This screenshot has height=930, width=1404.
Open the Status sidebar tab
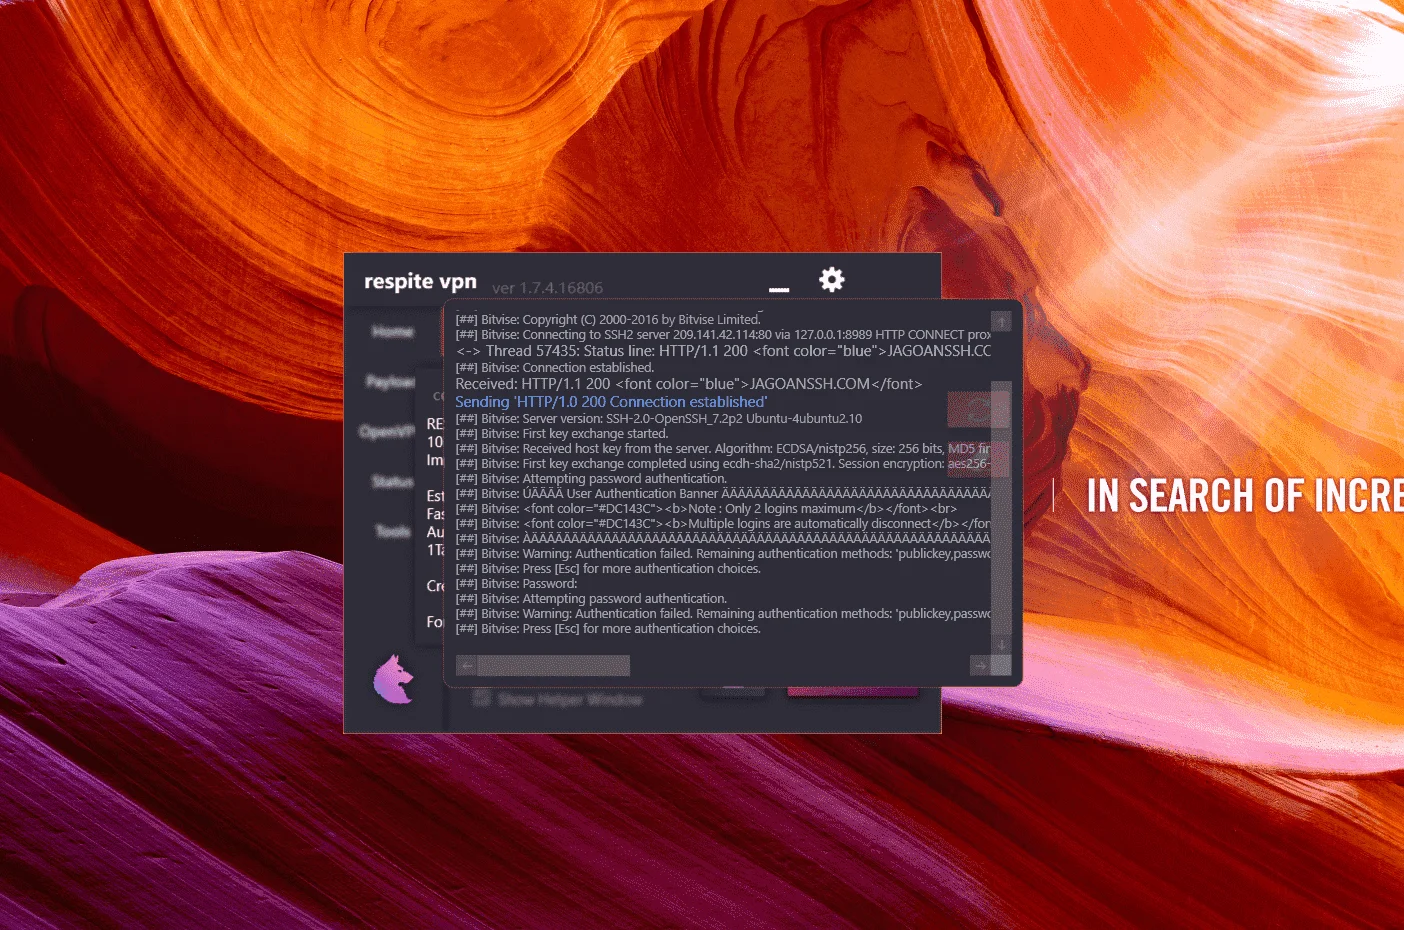pos(392,481)
